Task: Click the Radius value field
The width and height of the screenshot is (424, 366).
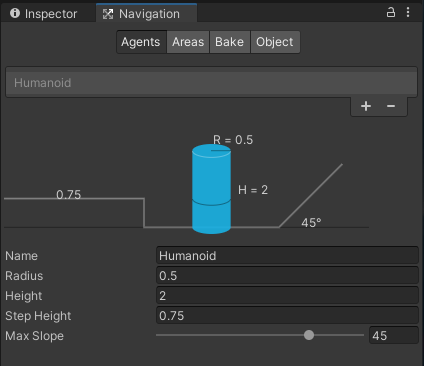Action: [x=287, y=276]
